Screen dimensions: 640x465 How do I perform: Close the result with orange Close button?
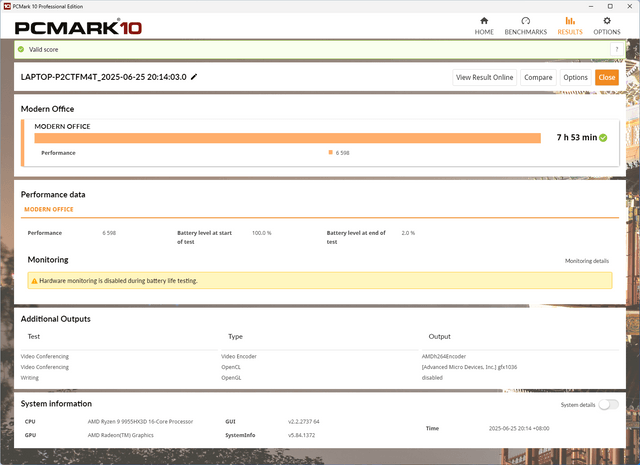[607, 77]
